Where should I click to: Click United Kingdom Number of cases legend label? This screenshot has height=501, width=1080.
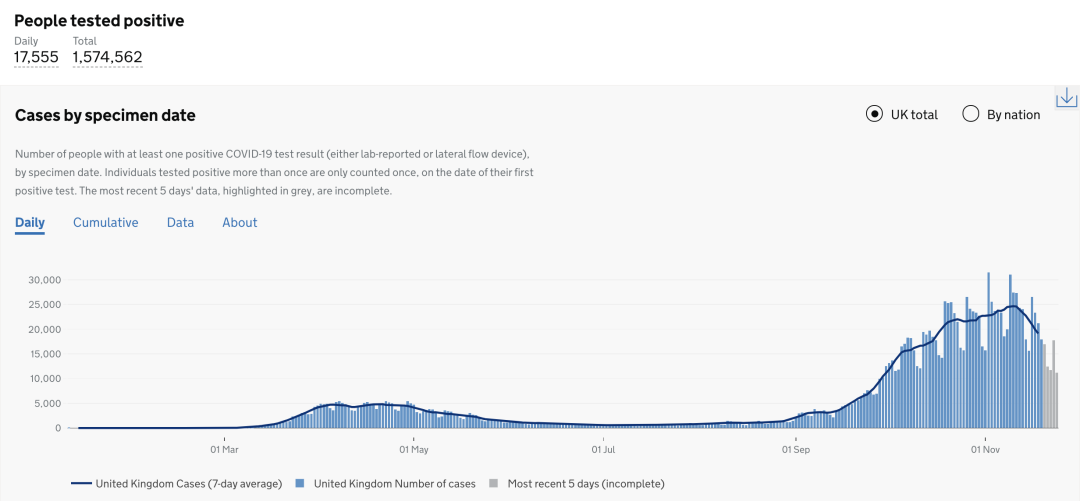click(x=392, y=484)
